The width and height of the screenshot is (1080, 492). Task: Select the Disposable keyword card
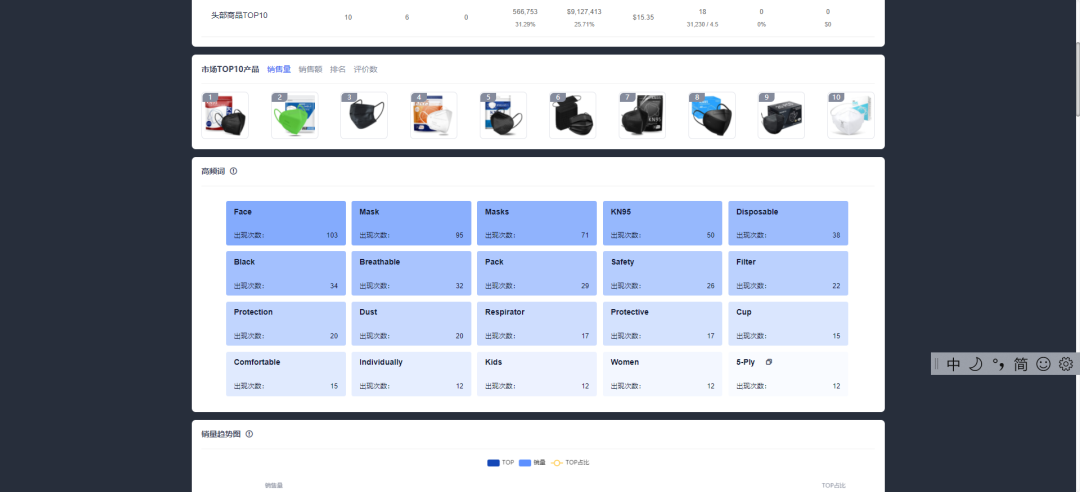788,223
